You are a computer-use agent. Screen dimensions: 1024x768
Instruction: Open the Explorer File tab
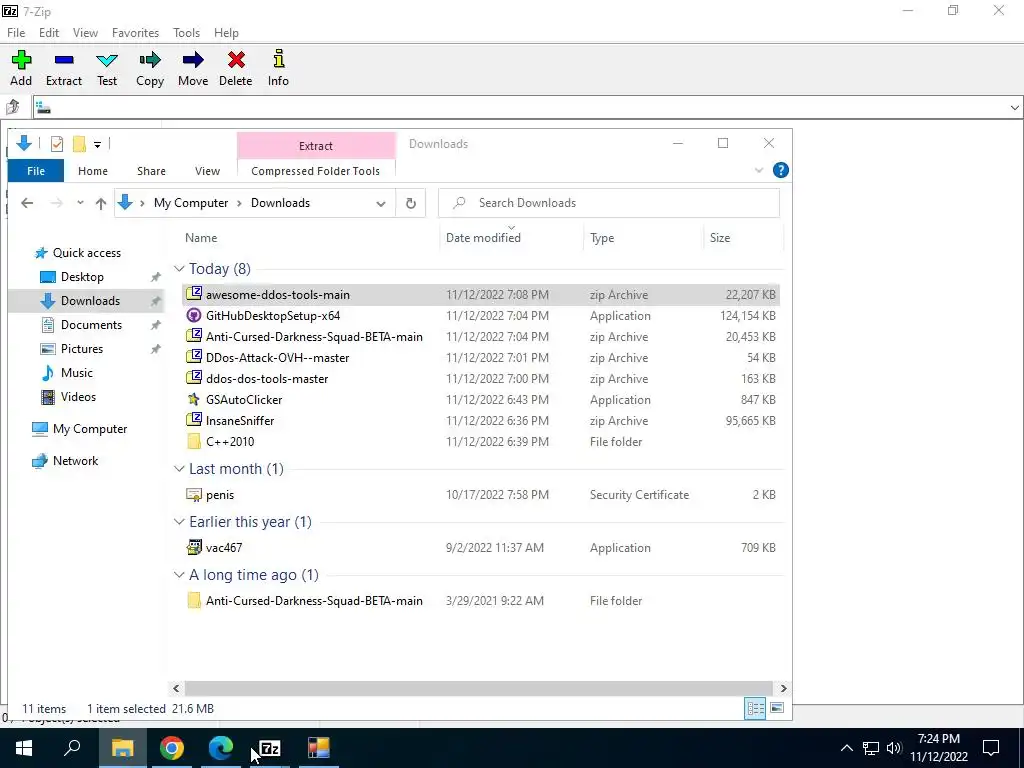[x=36, y=171]
